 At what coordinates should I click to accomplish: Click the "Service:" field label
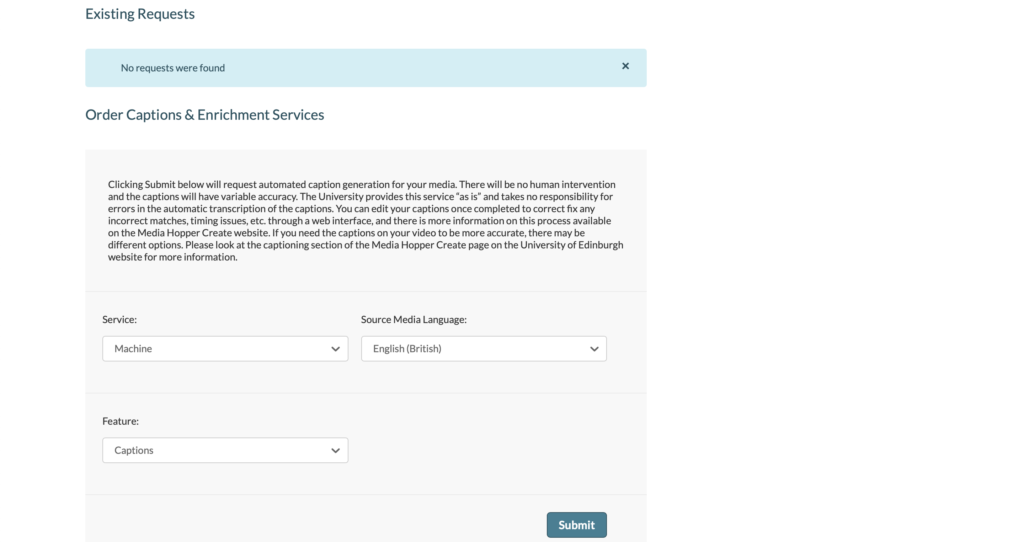[x=119, y=320]
